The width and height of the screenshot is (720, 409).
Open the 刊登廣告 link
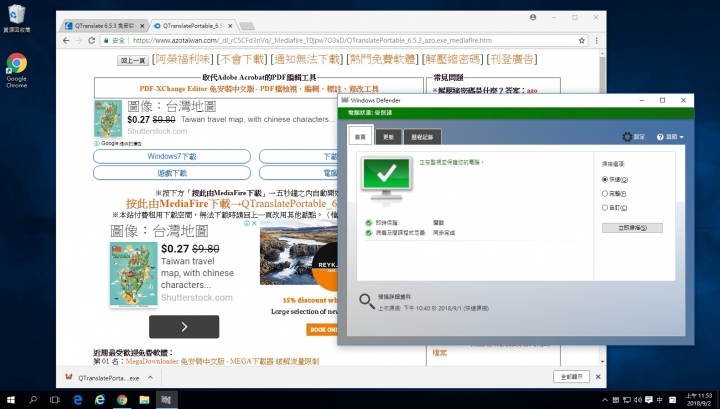(x=512, y=59)
